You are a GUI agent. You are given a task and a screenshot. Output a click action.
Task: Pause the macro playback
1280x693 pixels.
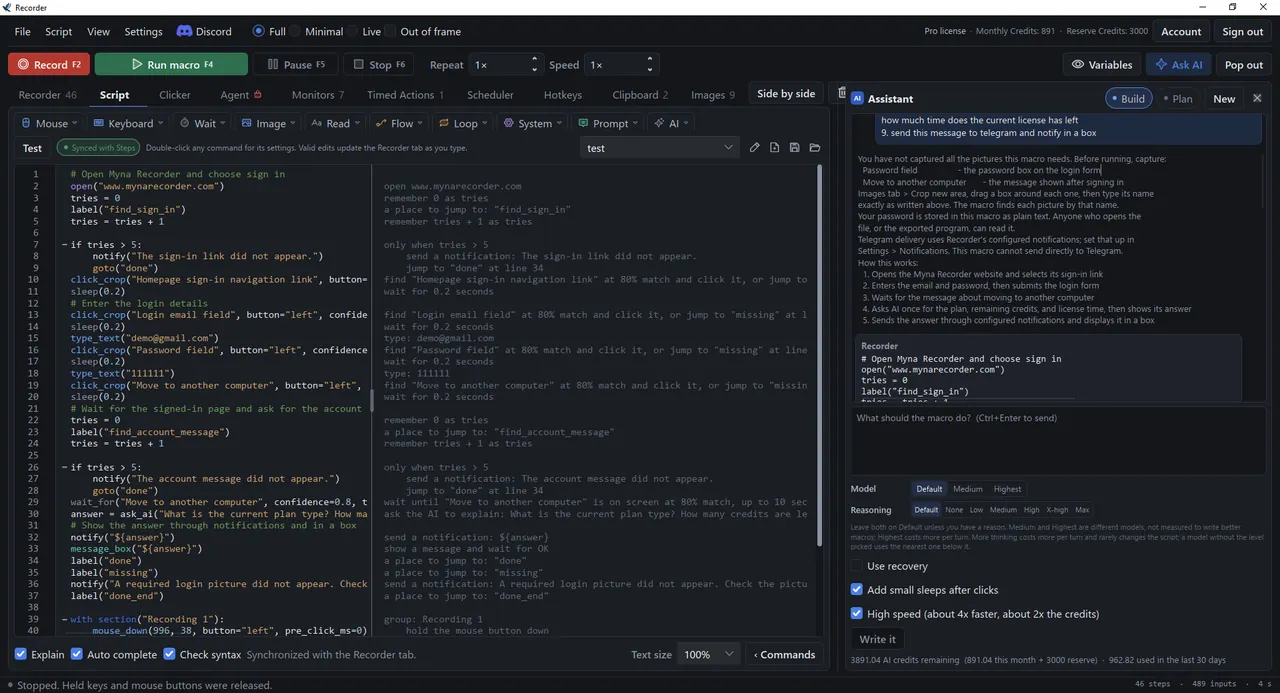click(x=295, y=64)
